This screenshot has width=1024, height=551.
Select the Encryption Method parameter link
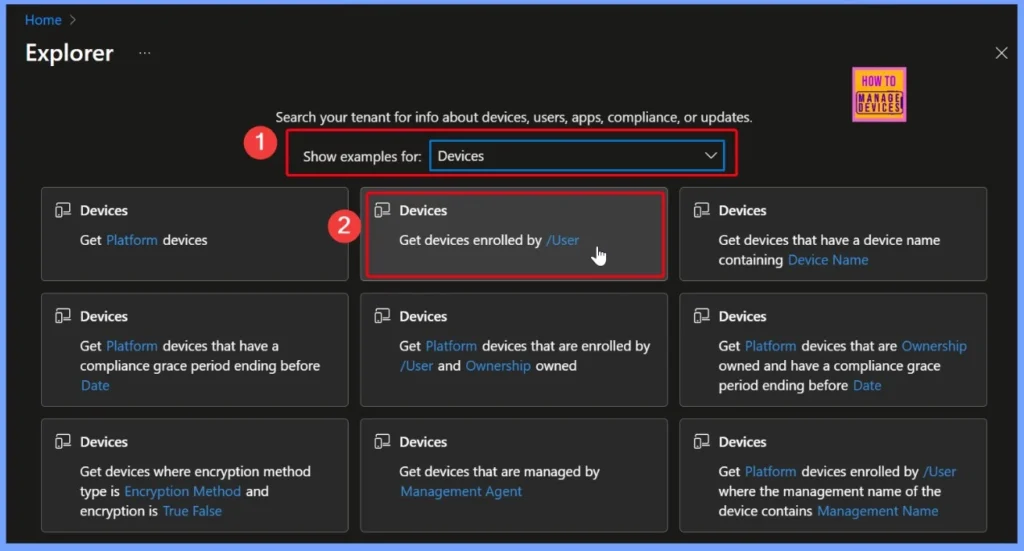click(x=182, y=491)
